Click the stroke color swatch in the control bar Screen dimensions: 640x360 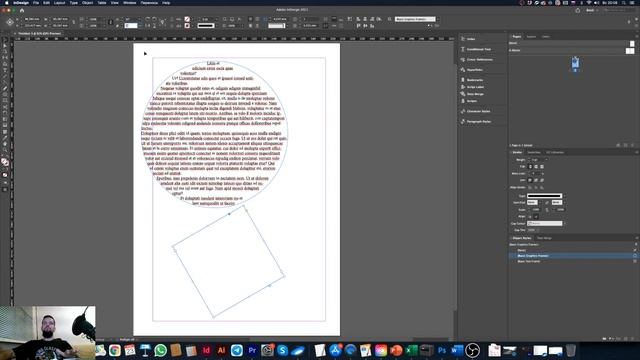[187, 26]
